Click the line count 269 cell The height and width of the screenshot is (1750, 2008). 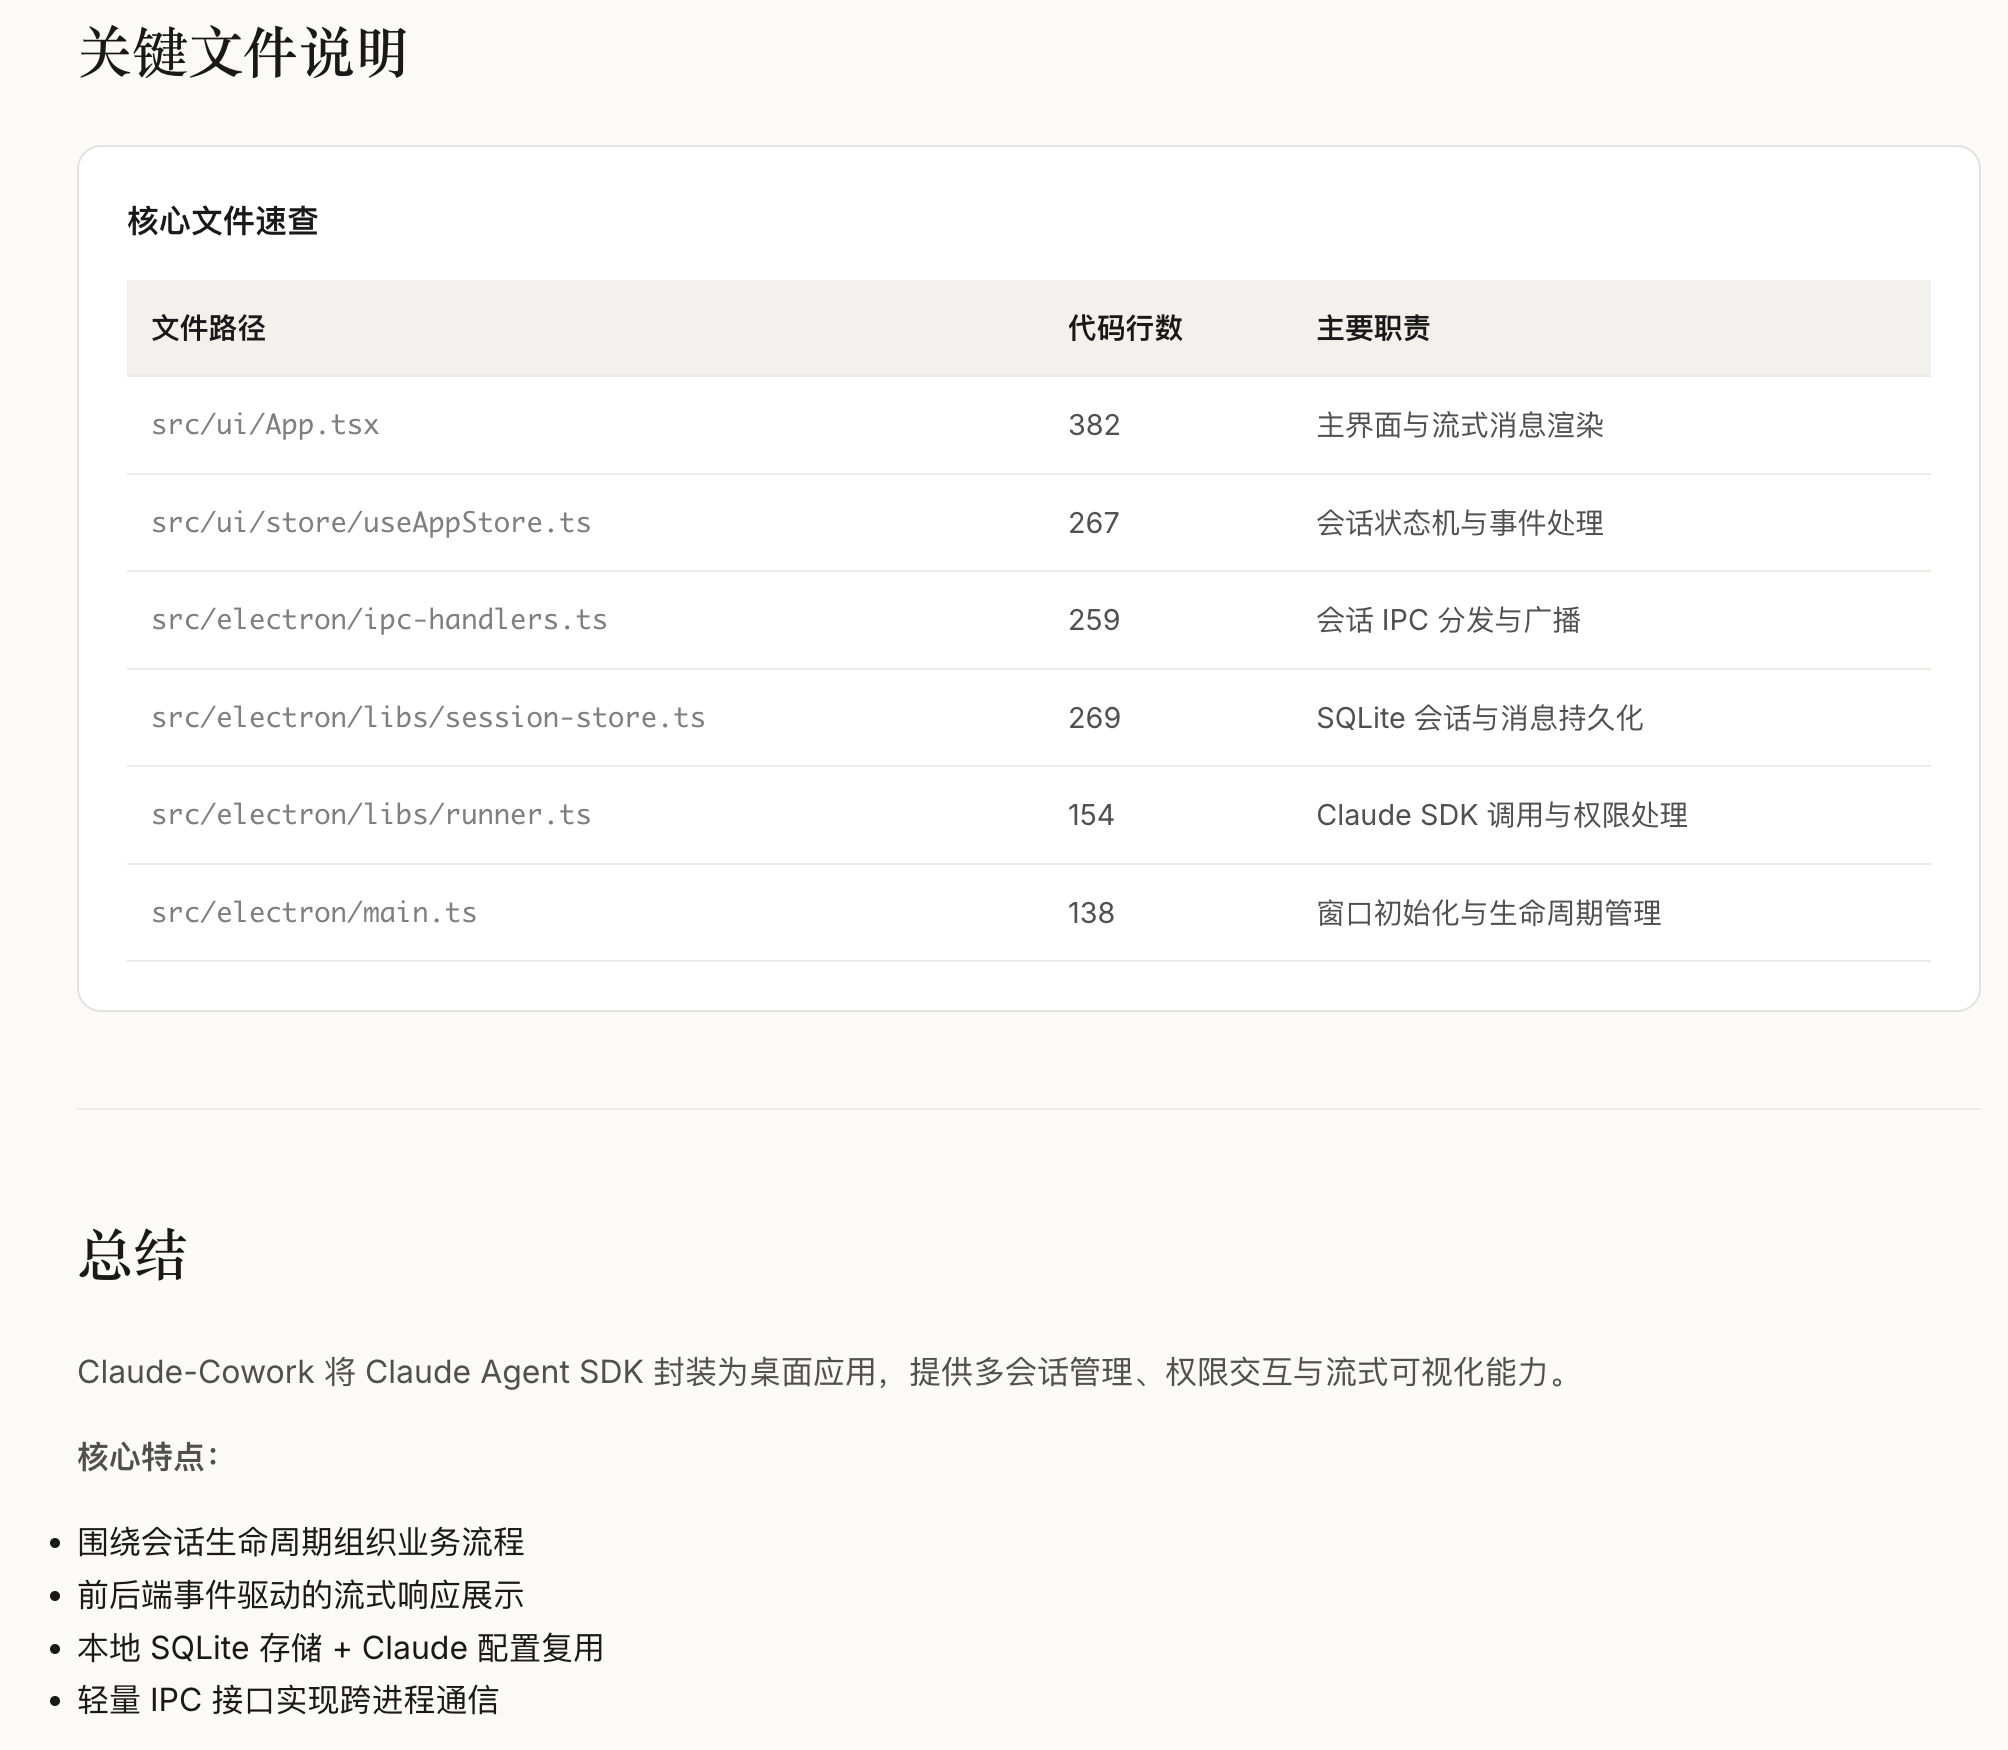[x=1094, y=718]
